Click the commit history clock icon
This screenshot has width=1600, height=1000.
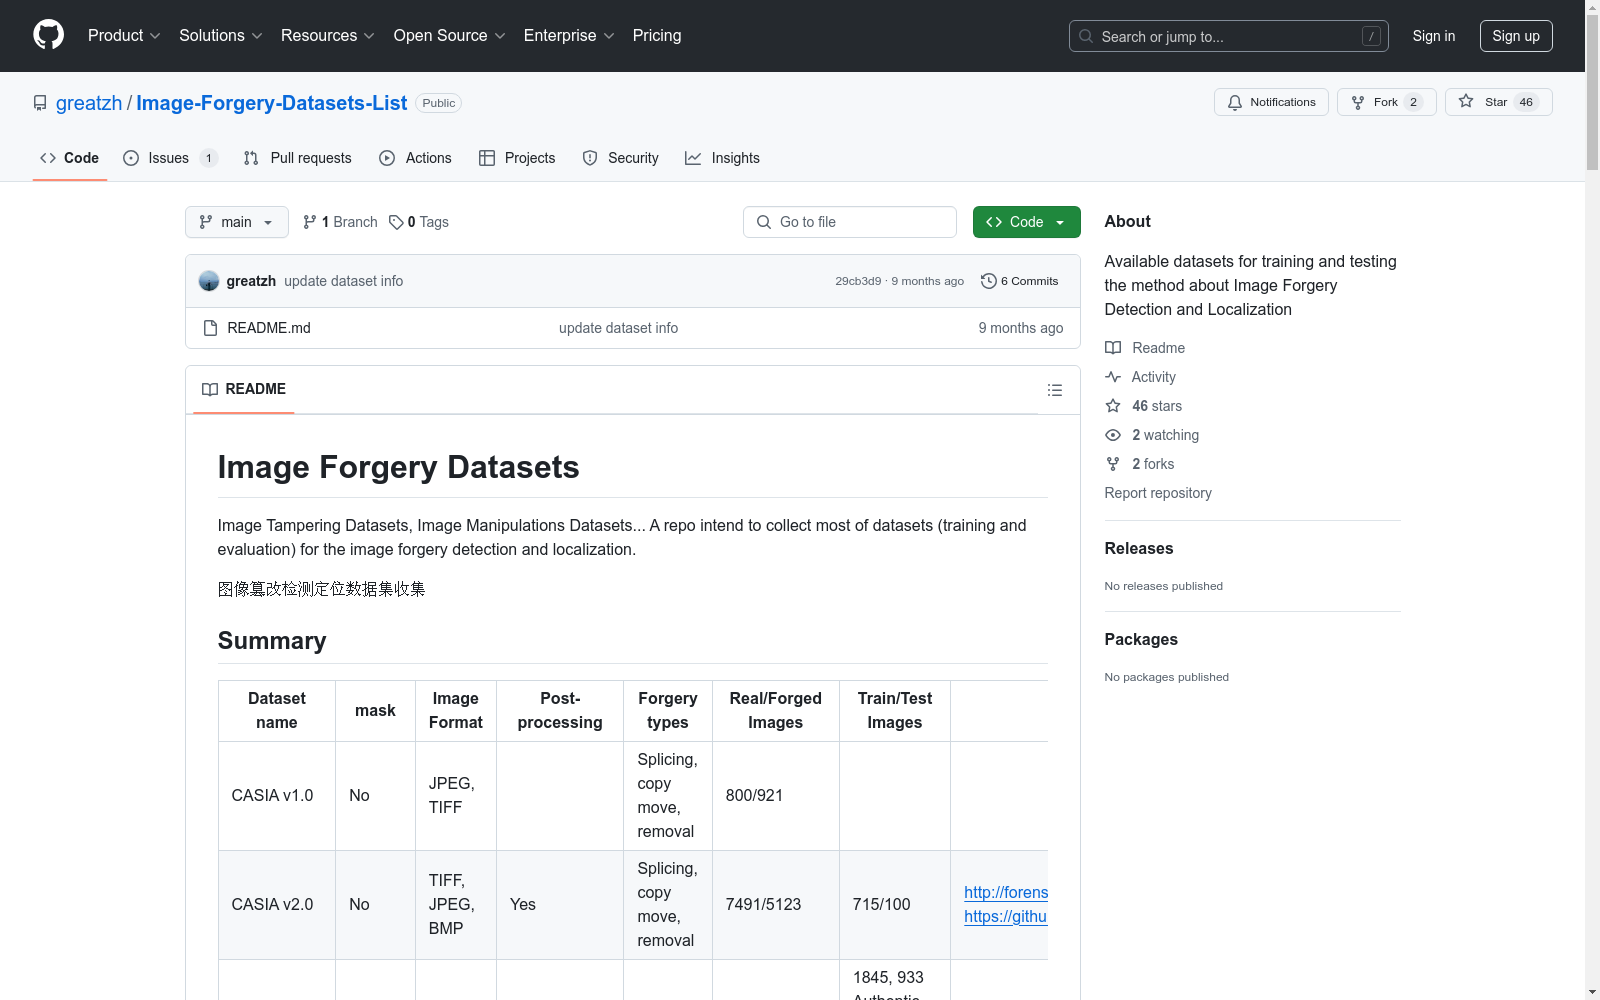click(x=989, y=281)
